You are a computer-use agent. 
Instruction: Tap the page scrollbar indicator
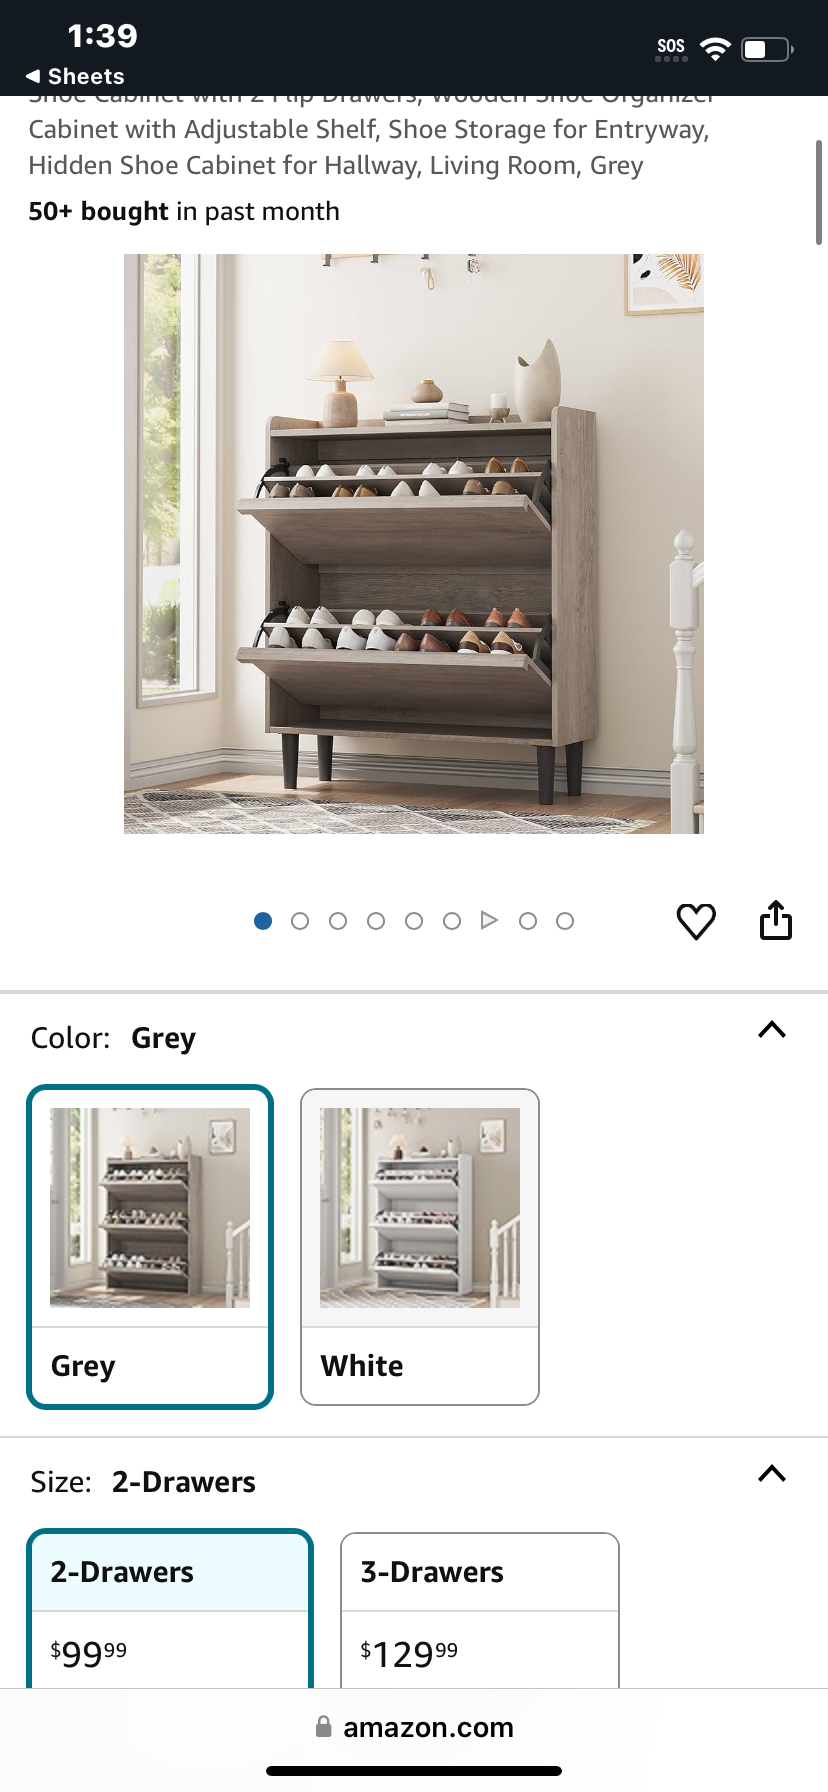[x=819, y=192]
